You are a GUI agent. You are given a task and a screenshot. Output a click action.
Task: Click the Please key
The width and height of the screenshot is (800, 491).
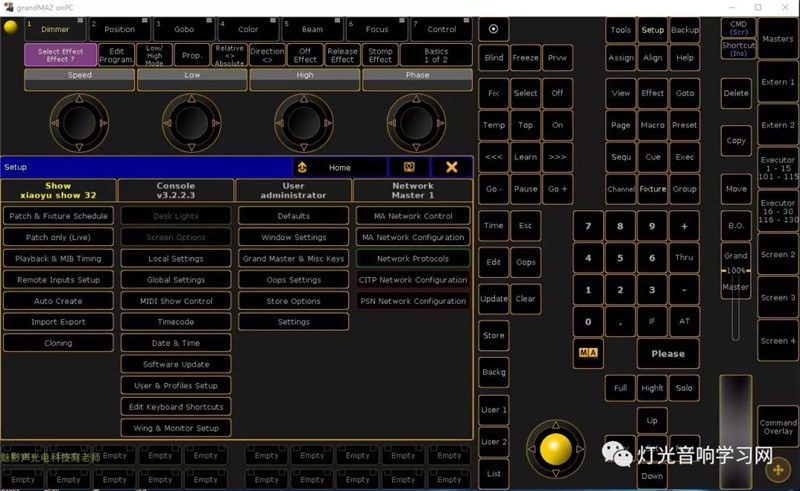(x=668, y=354)
